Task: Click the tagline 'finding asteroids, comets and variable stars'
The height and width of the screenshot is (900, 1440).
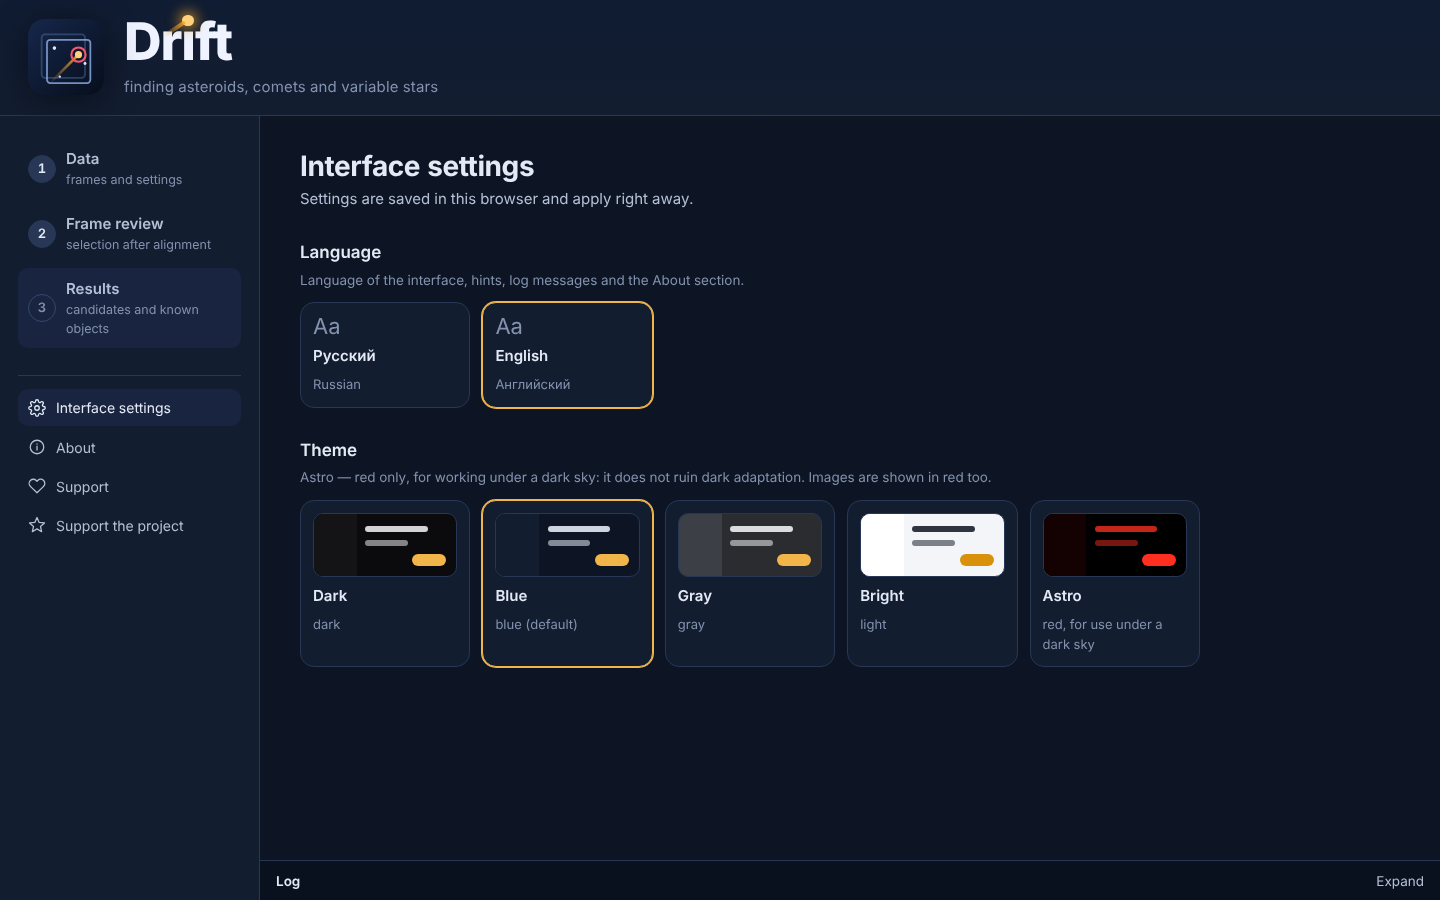Action: point(281,87)
